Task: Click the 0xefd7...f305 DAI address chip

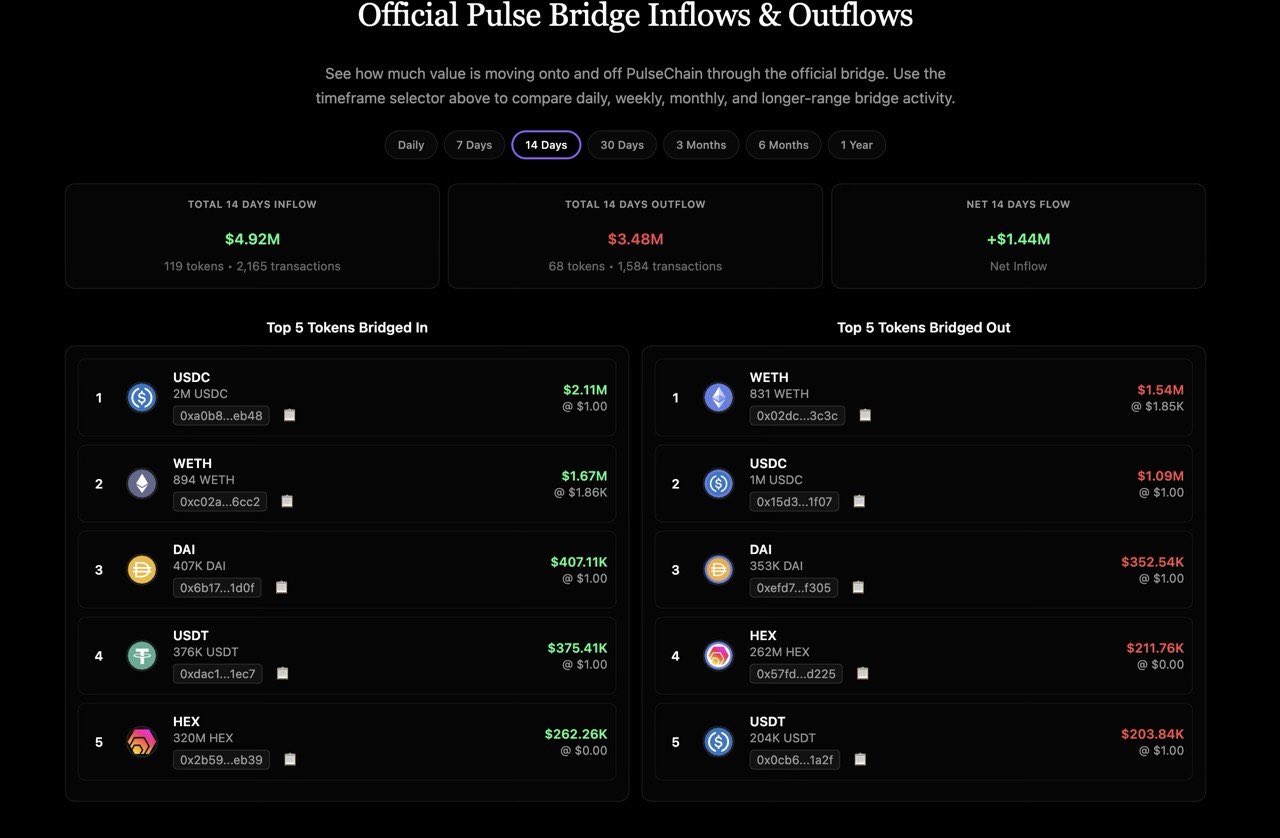Action: (793, 587)
